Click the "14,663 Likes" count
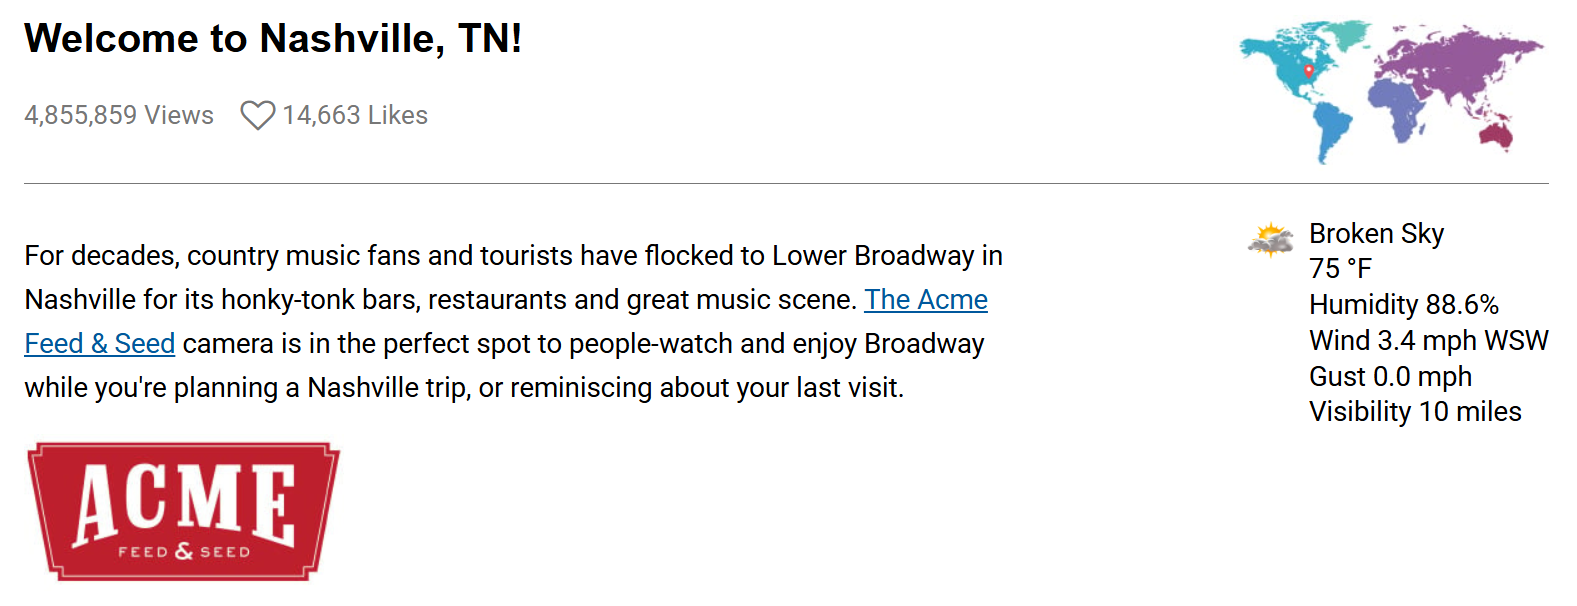 355,116
